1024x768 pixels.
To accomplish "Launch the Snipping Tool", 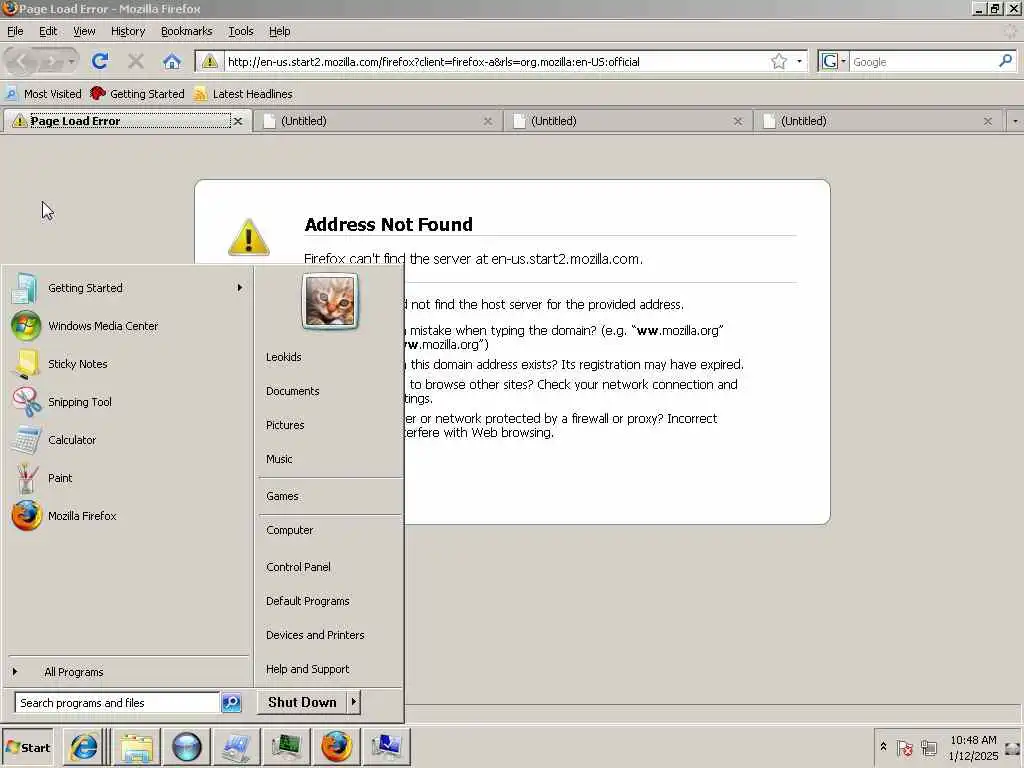I will point(129,402).
